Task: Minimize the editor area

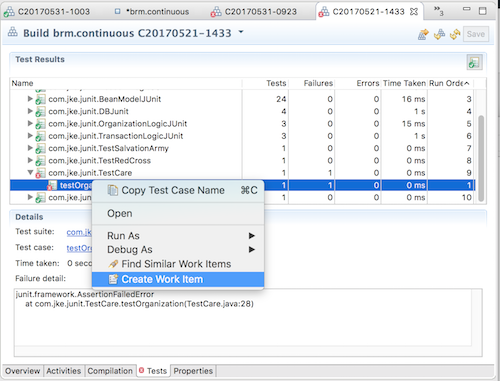Action: click(x=467, y=9)
